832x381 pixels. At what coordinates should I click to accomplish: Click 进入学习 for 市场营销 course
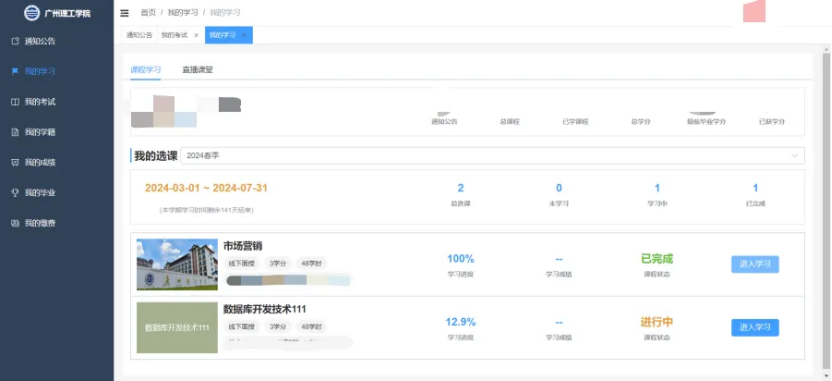click(x=755, y=264)
